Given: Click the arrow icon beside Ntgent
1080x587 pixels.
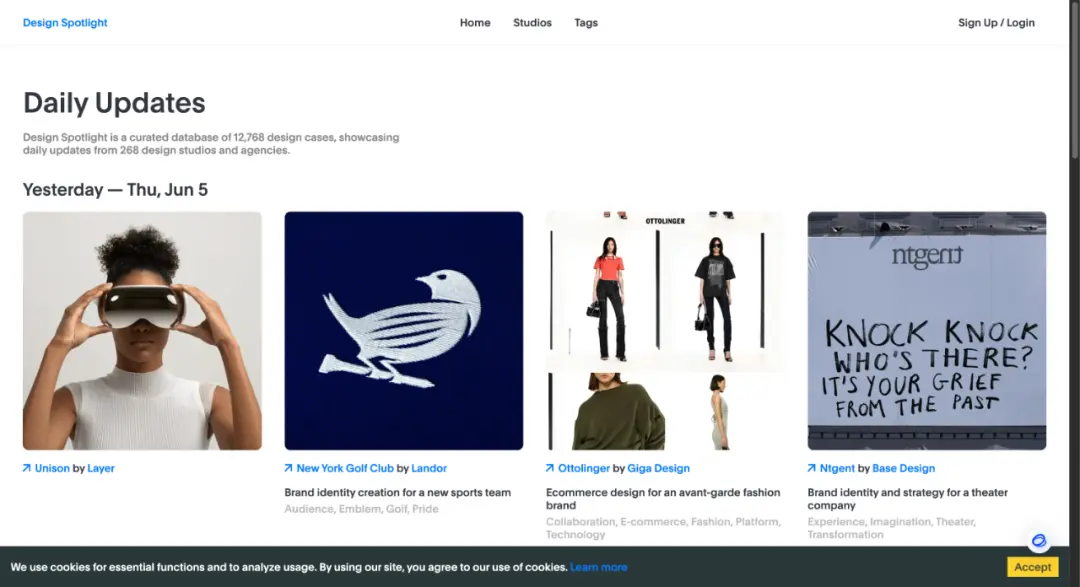Looking at the screenshot, I should tap(811, 468).
